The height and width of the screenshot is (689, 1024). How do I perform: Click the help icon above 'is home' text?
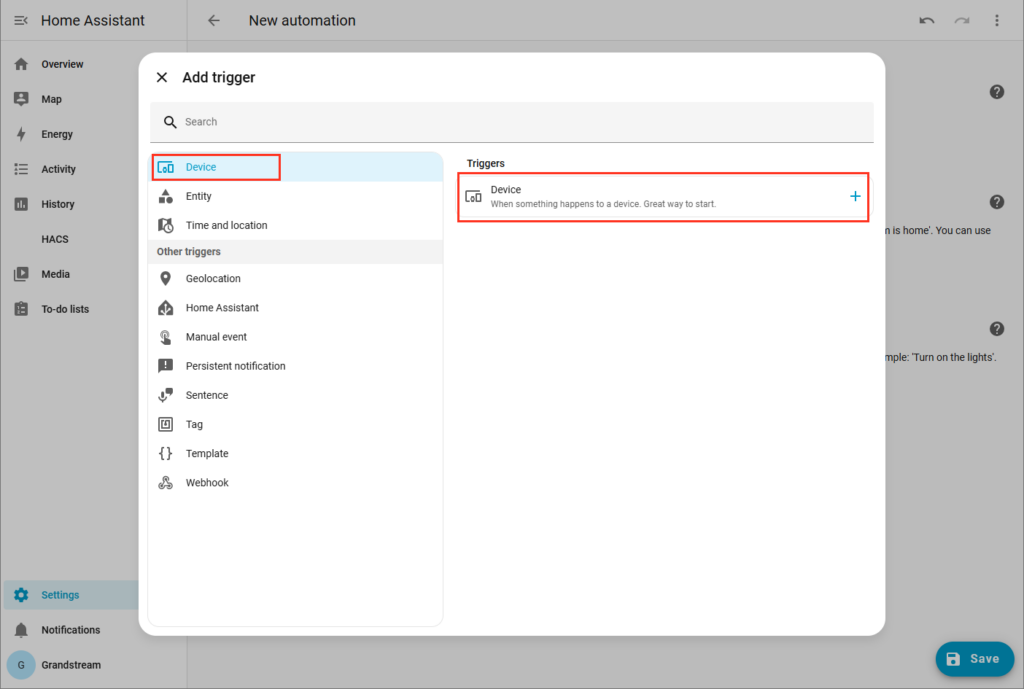pos(997,202)
